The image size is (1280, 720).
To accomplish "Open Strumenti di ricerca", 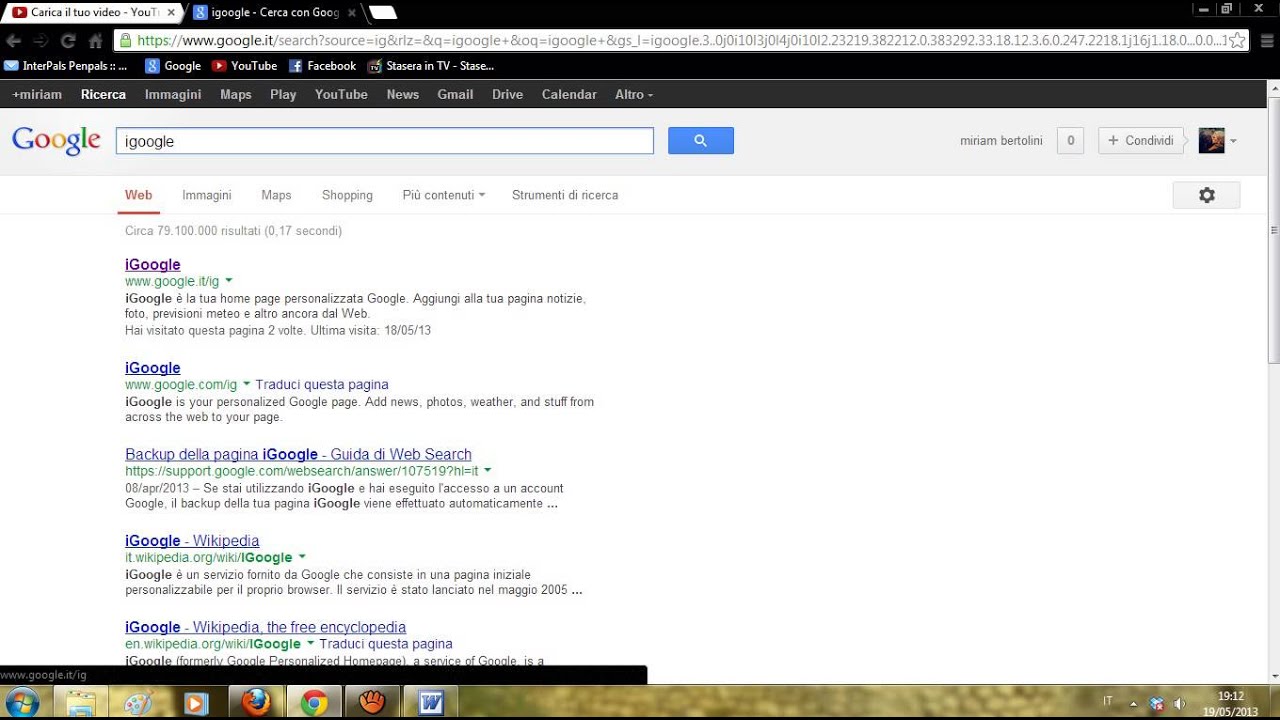I will pyautogui.click(x=565, y=195).
